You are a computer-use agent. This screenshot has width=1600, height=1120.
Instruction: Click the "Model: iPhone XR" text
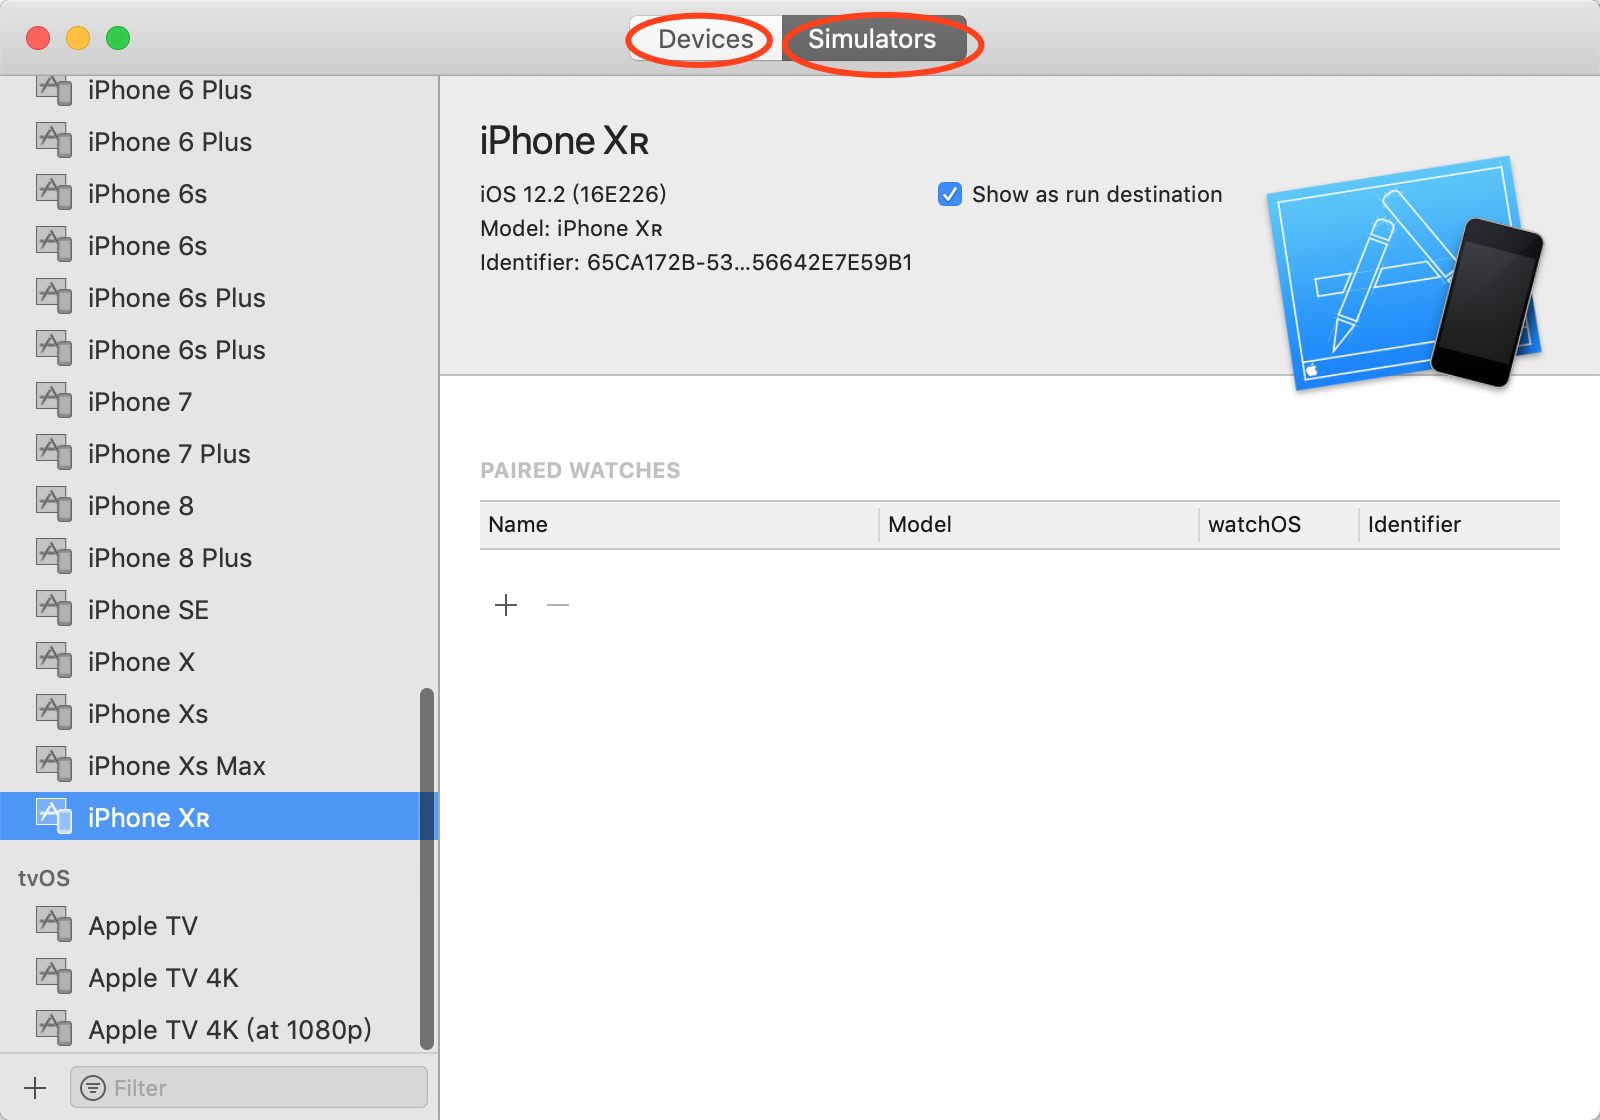point(571,228)
